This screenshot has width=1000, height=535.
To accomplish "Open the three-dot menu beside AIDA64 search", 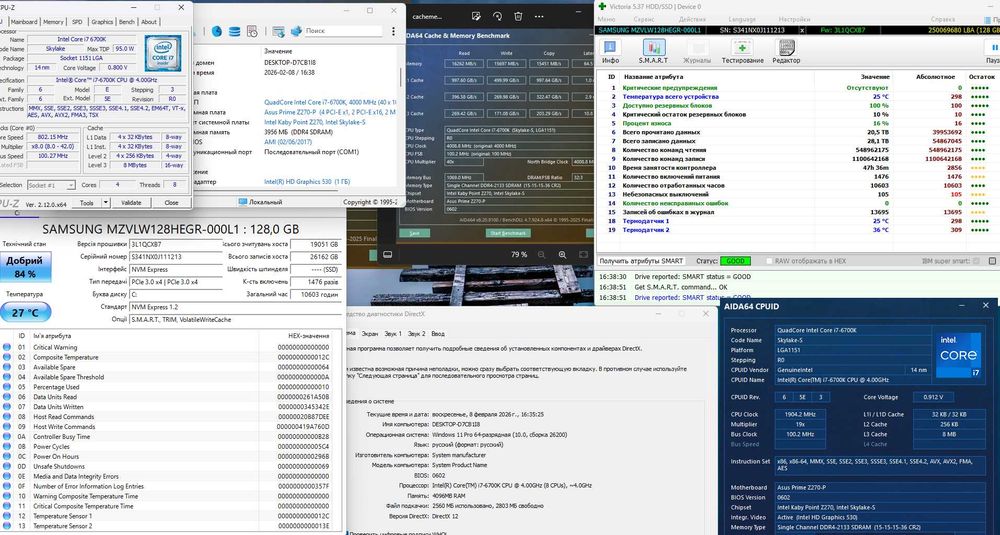I will point(393,31).
